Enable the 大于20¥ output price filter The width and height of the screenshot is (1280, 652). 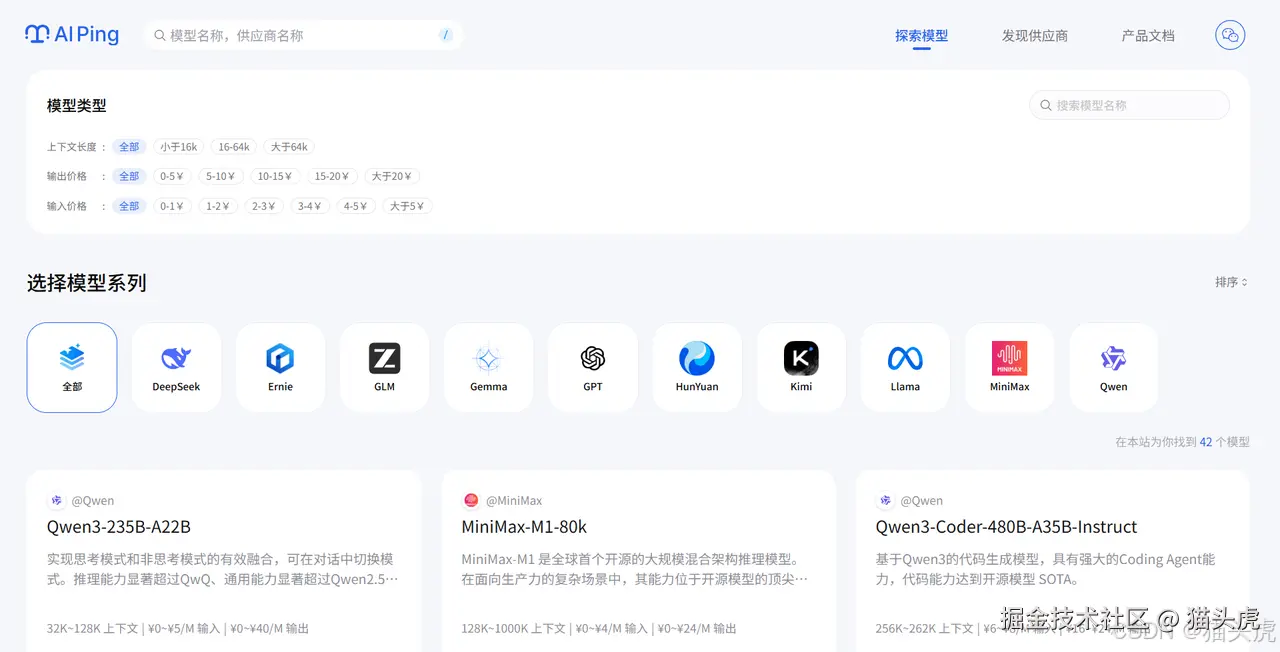[x=392, y=176]
